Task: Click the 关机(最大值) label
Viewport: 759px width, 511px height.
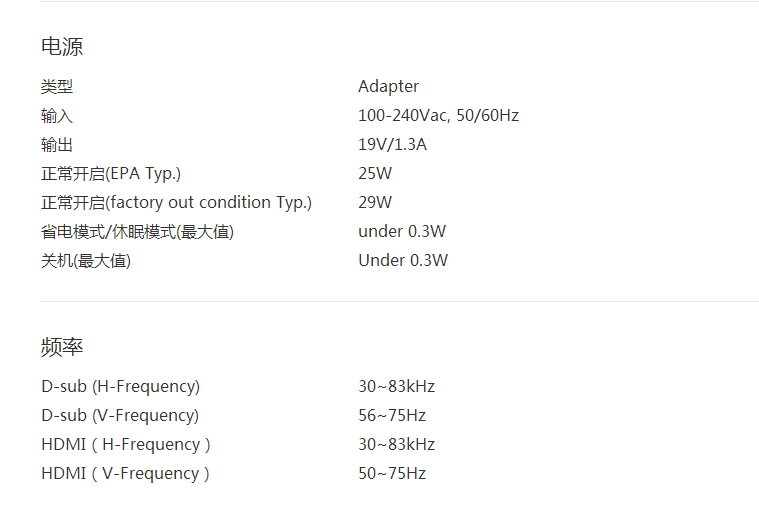Action: pos(86,260)
